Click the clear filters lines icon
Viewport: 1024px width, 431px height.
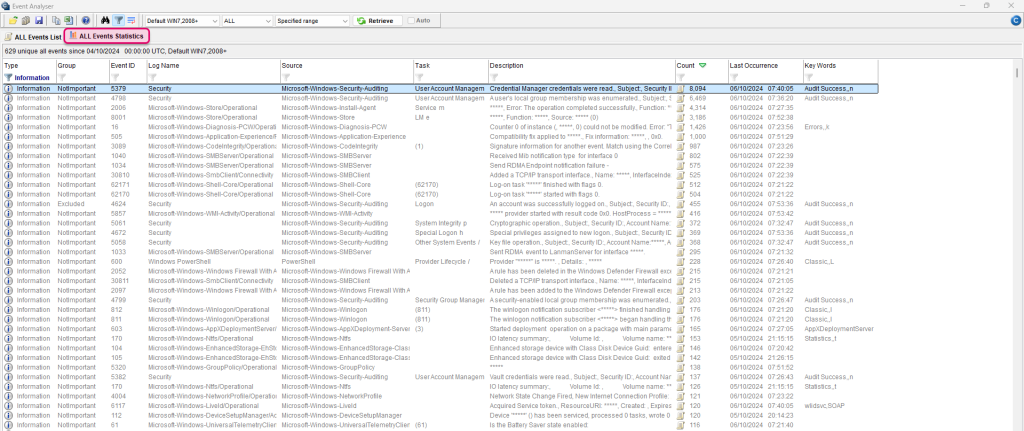pos(131,21)
